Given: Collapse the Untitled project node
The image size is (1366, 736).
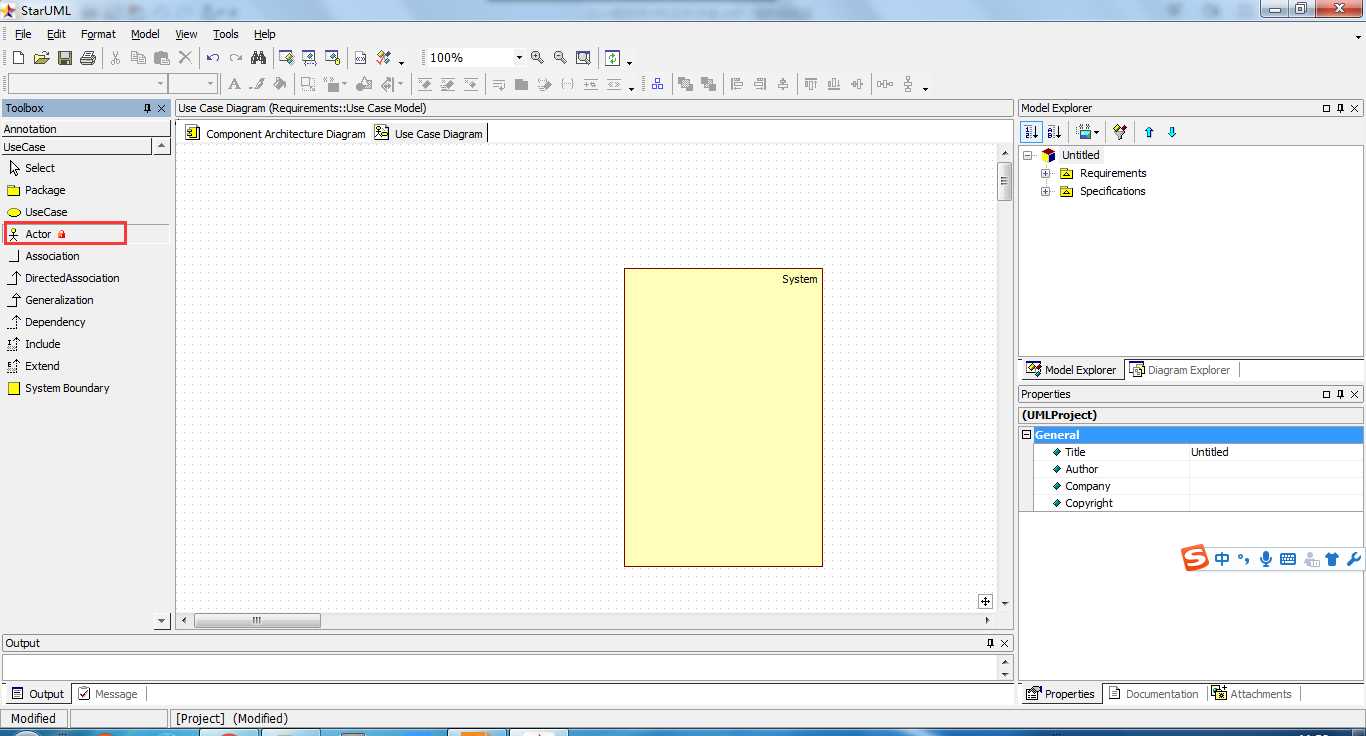Looking at the screenshot, I should click(x=1027, y=155).
